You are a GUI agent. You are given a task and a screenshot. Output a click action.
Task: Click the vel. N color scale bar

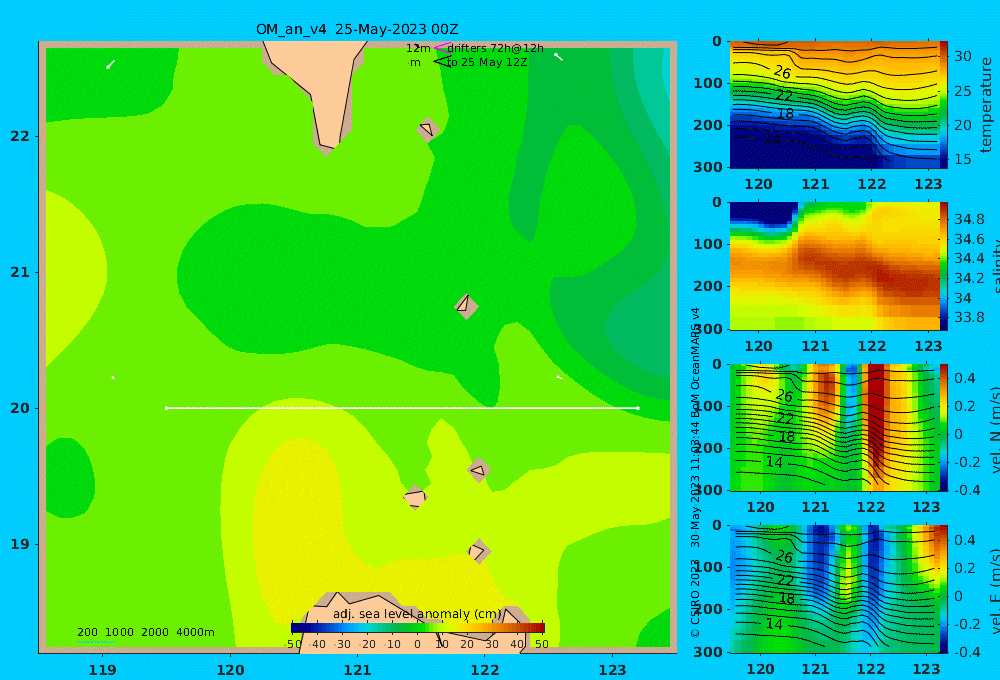tap(943, 427)
